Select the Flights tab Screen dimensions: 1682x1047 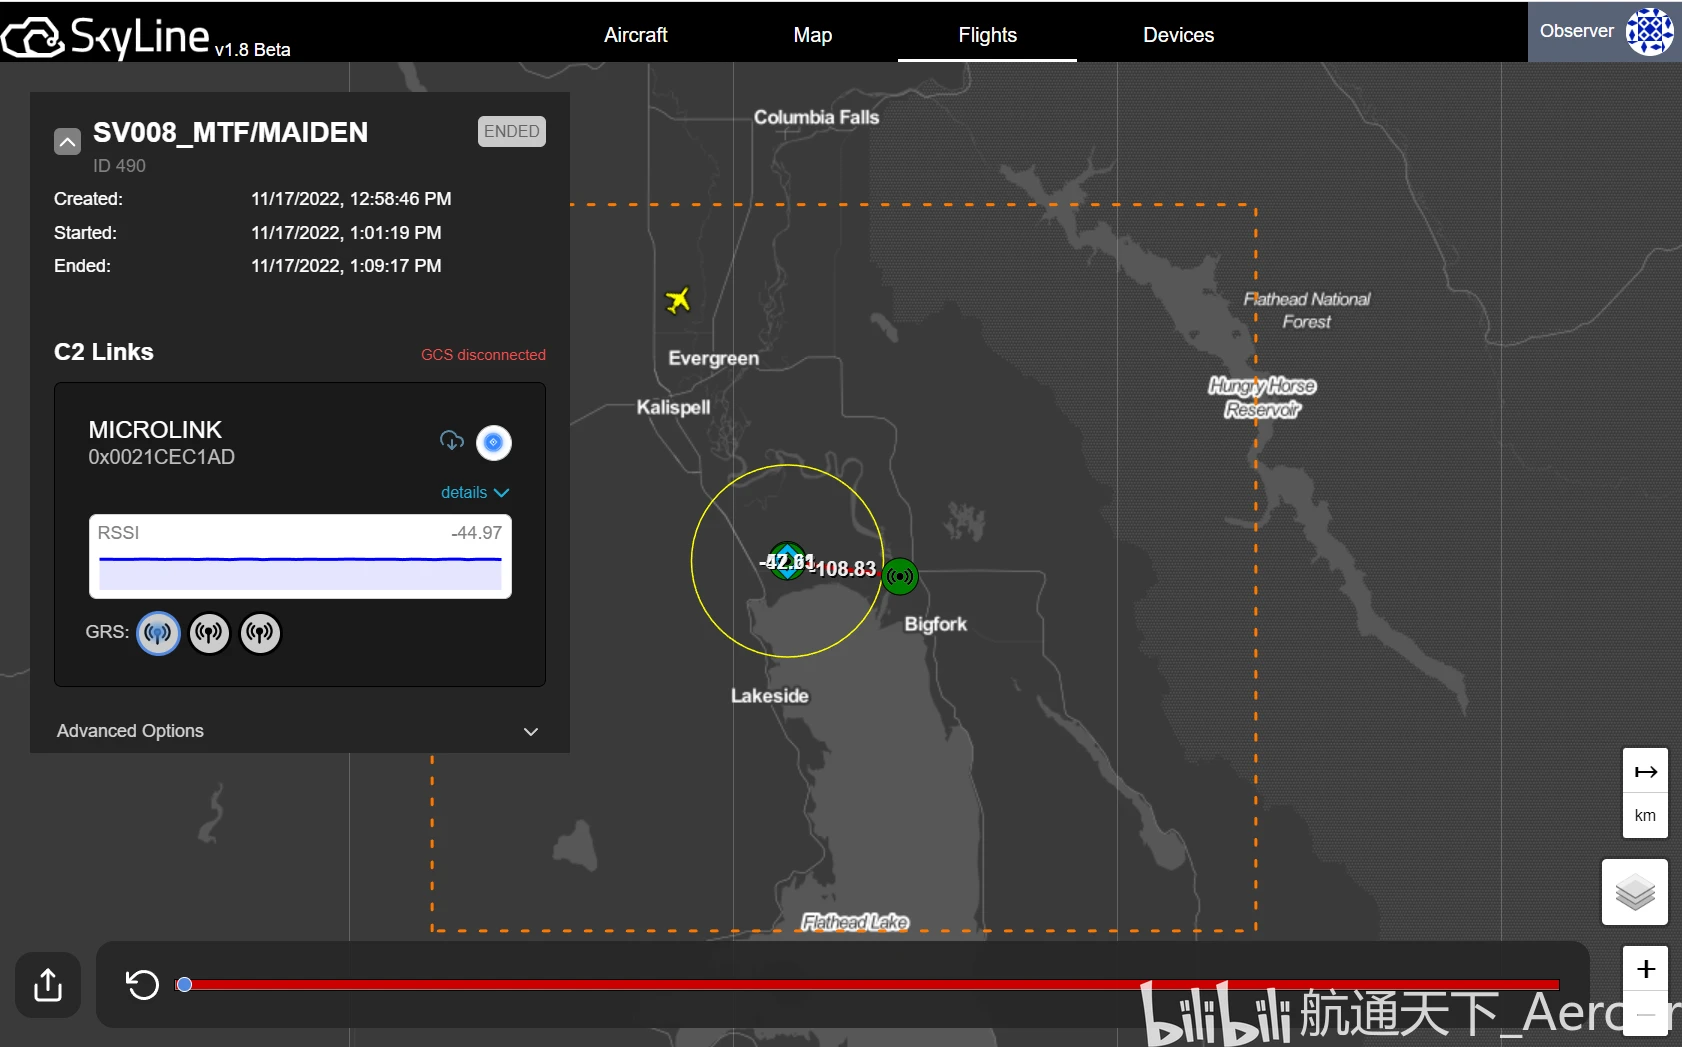coord(987,35)
